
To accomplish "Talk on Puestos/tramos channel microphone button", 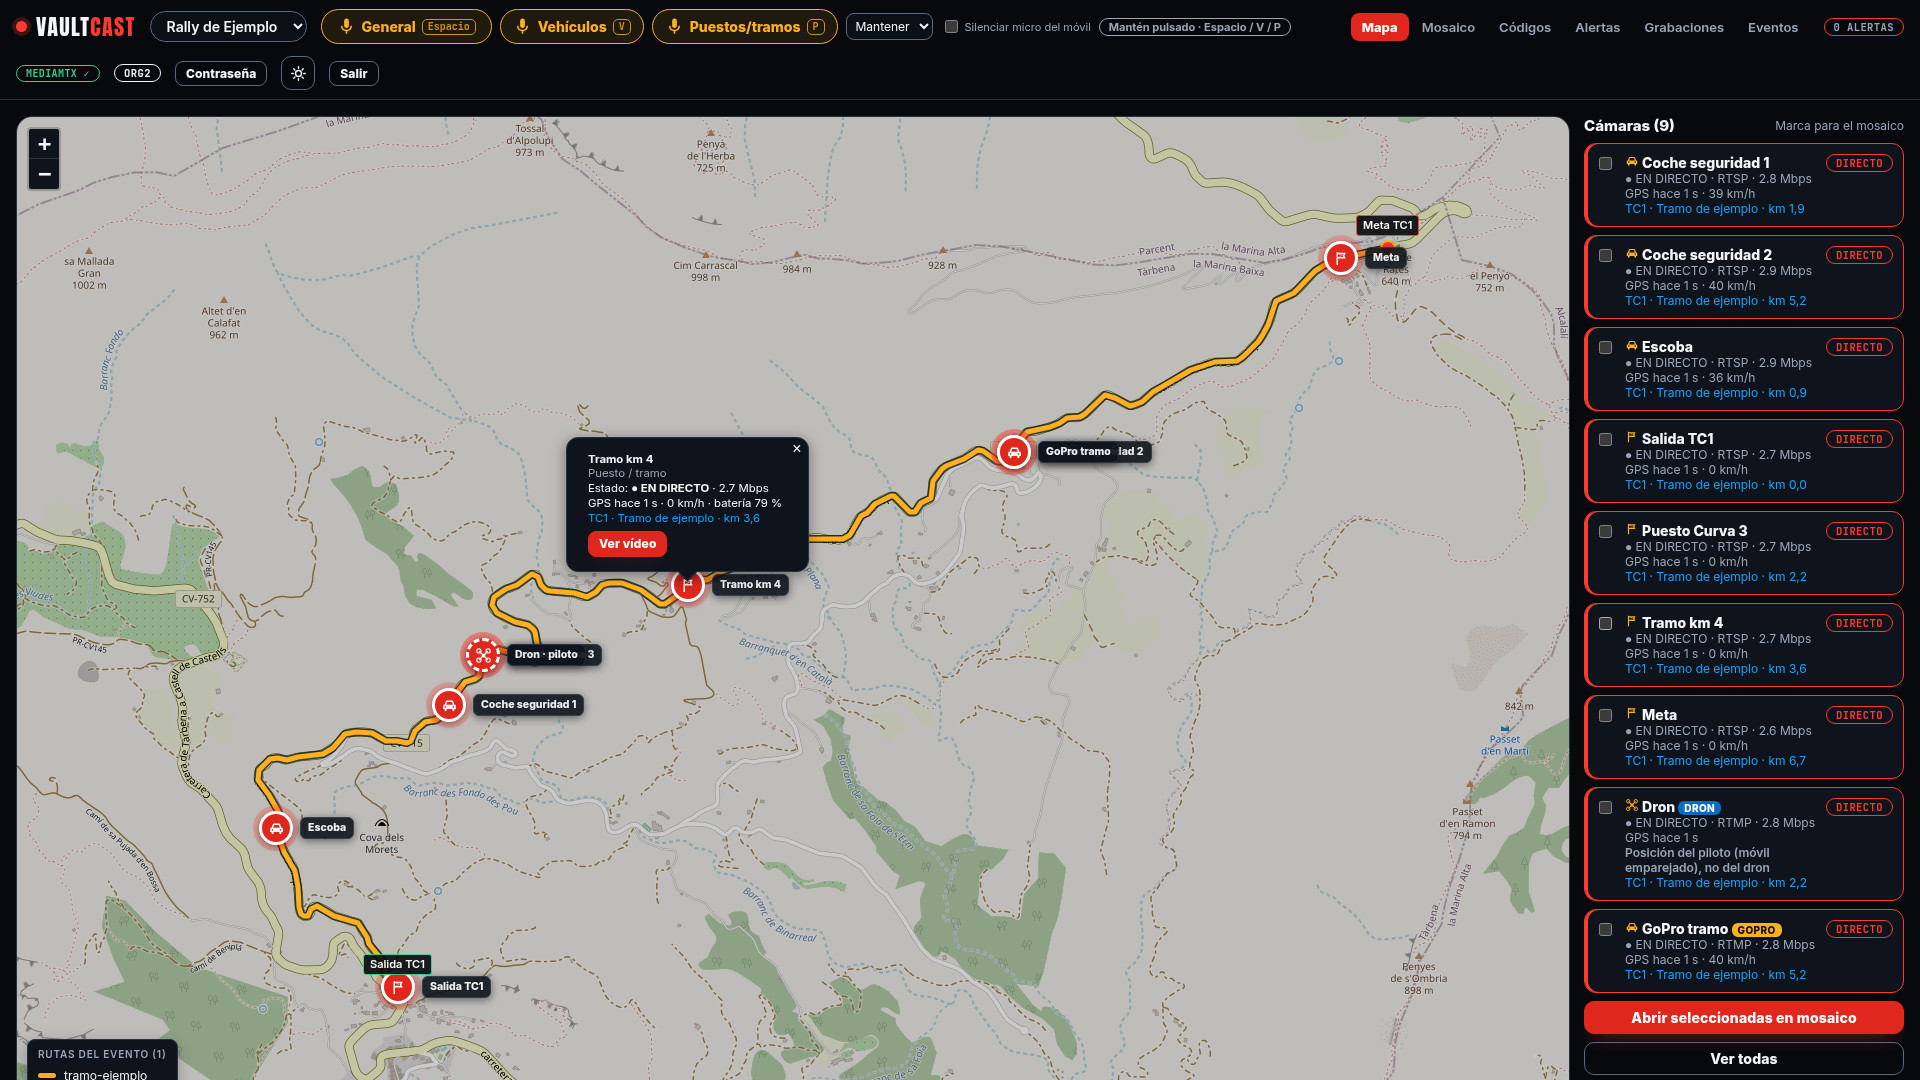I will pyautogui.click(x=745, y=27).
